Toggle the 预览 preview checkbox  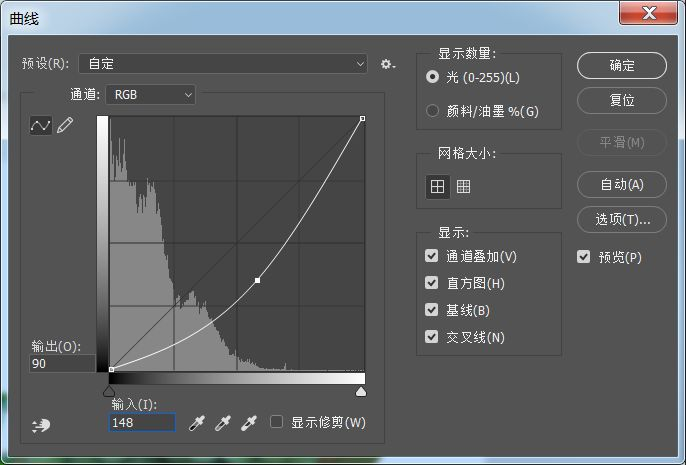pyautogui.click(x=584, y=257)
